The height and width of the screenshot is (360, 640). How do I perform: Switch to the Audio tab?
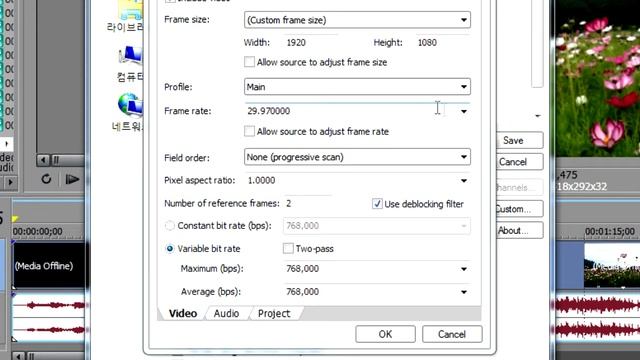click(x=227, y=313)
